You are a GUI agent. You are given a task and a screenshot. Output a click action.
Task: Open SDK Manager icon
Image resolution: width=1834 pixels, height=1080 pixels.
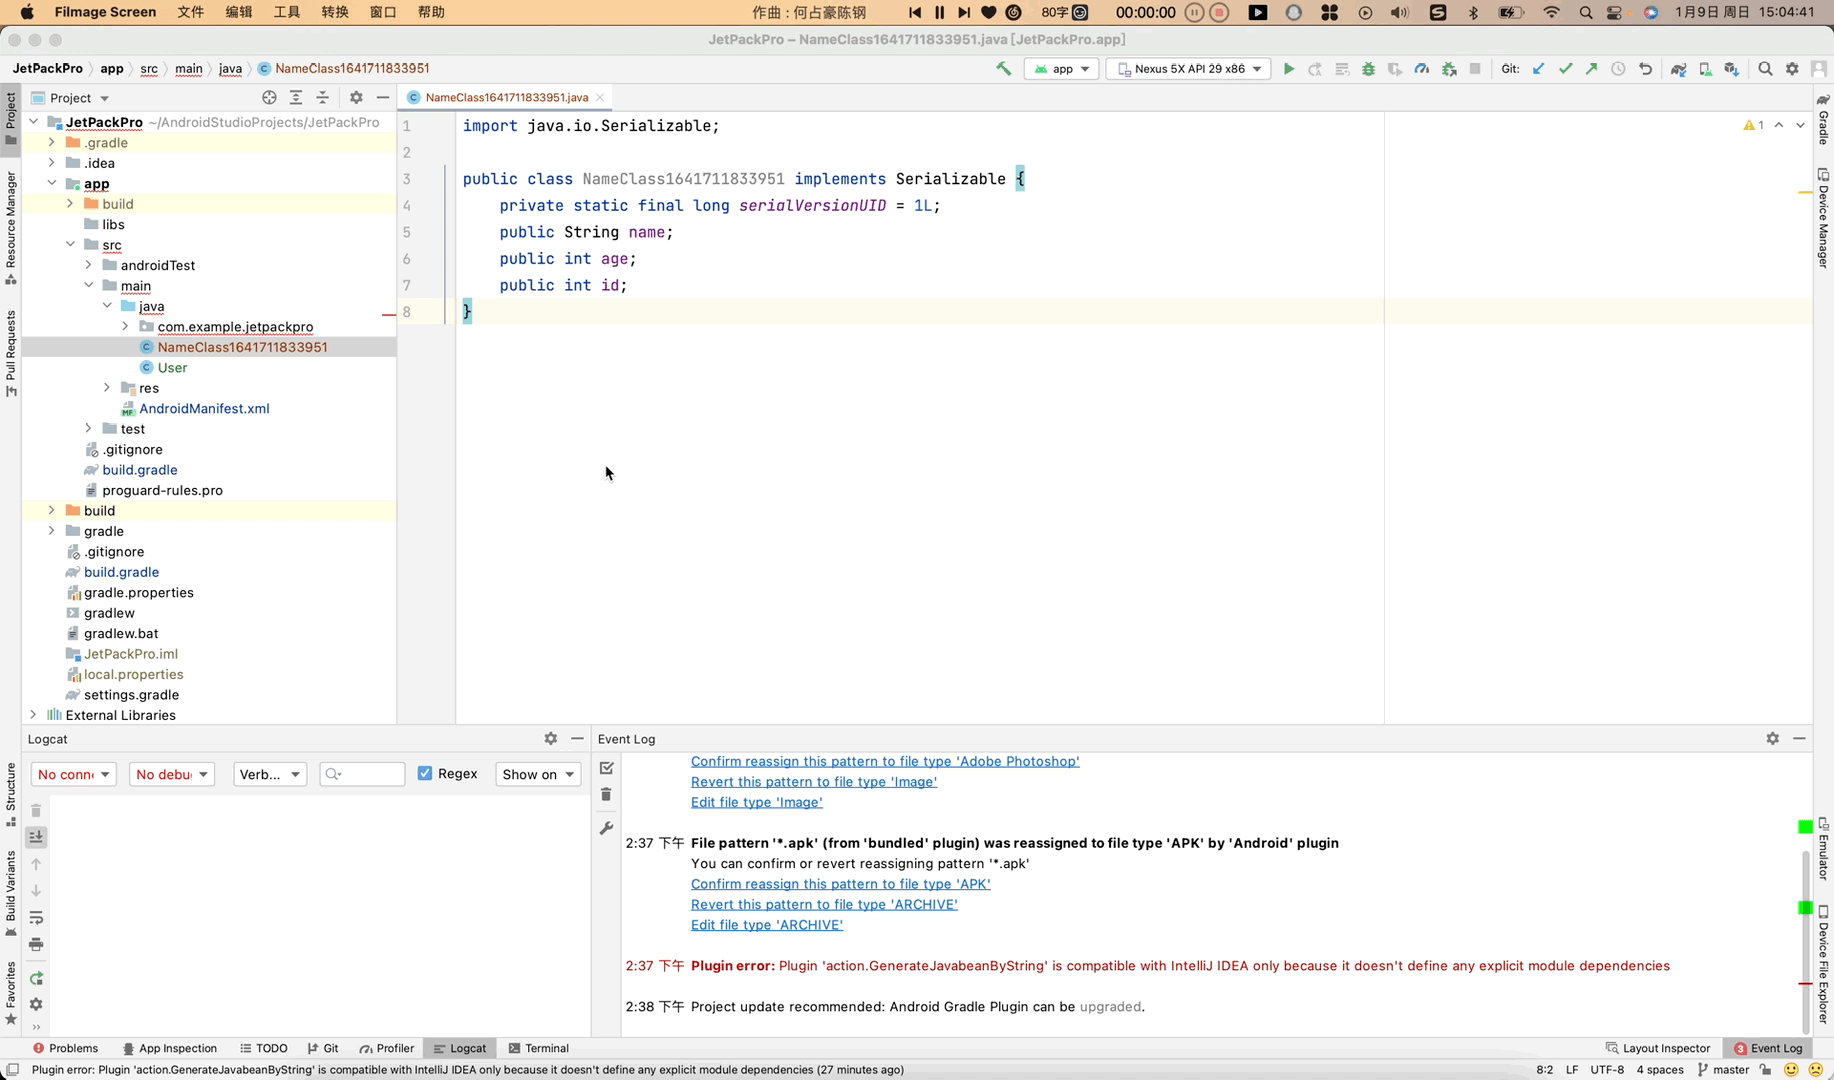click(x=1732, y=69)
